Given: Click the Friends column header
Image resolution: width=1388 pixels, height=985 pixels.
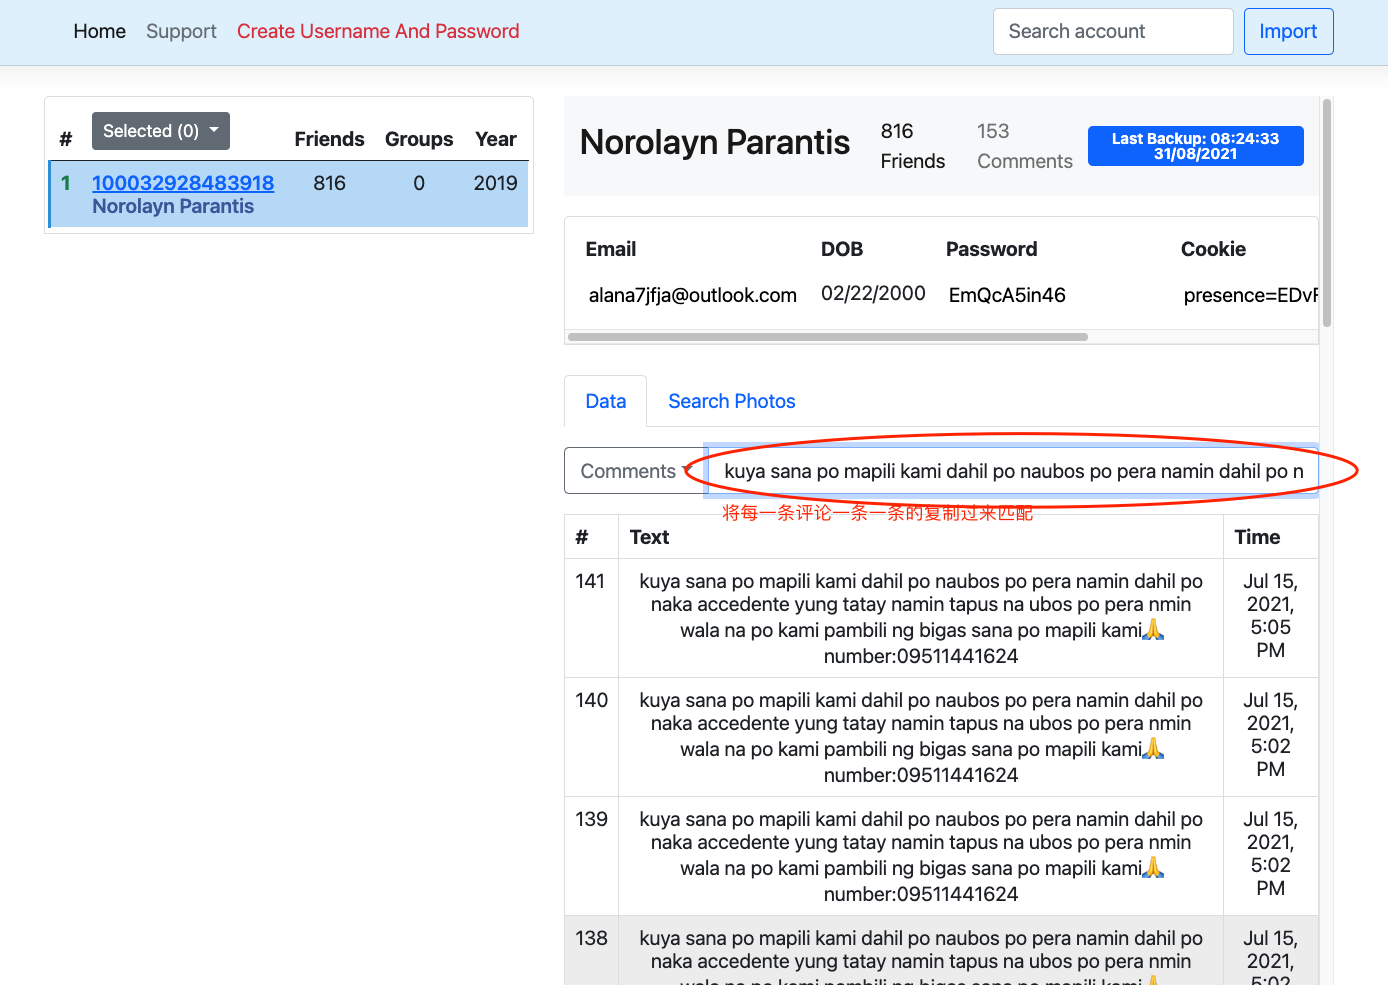Looking at the screenshot, I should click(x=329, y=139).
